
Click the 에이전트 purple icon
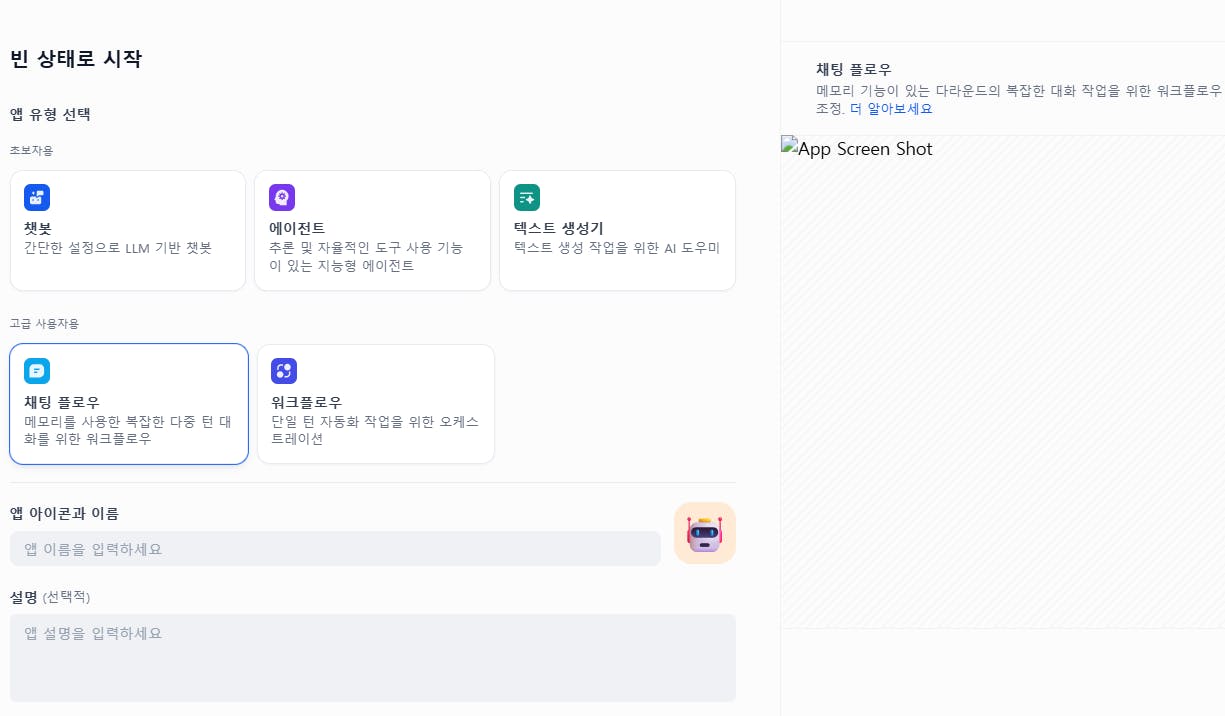(282, 197)
